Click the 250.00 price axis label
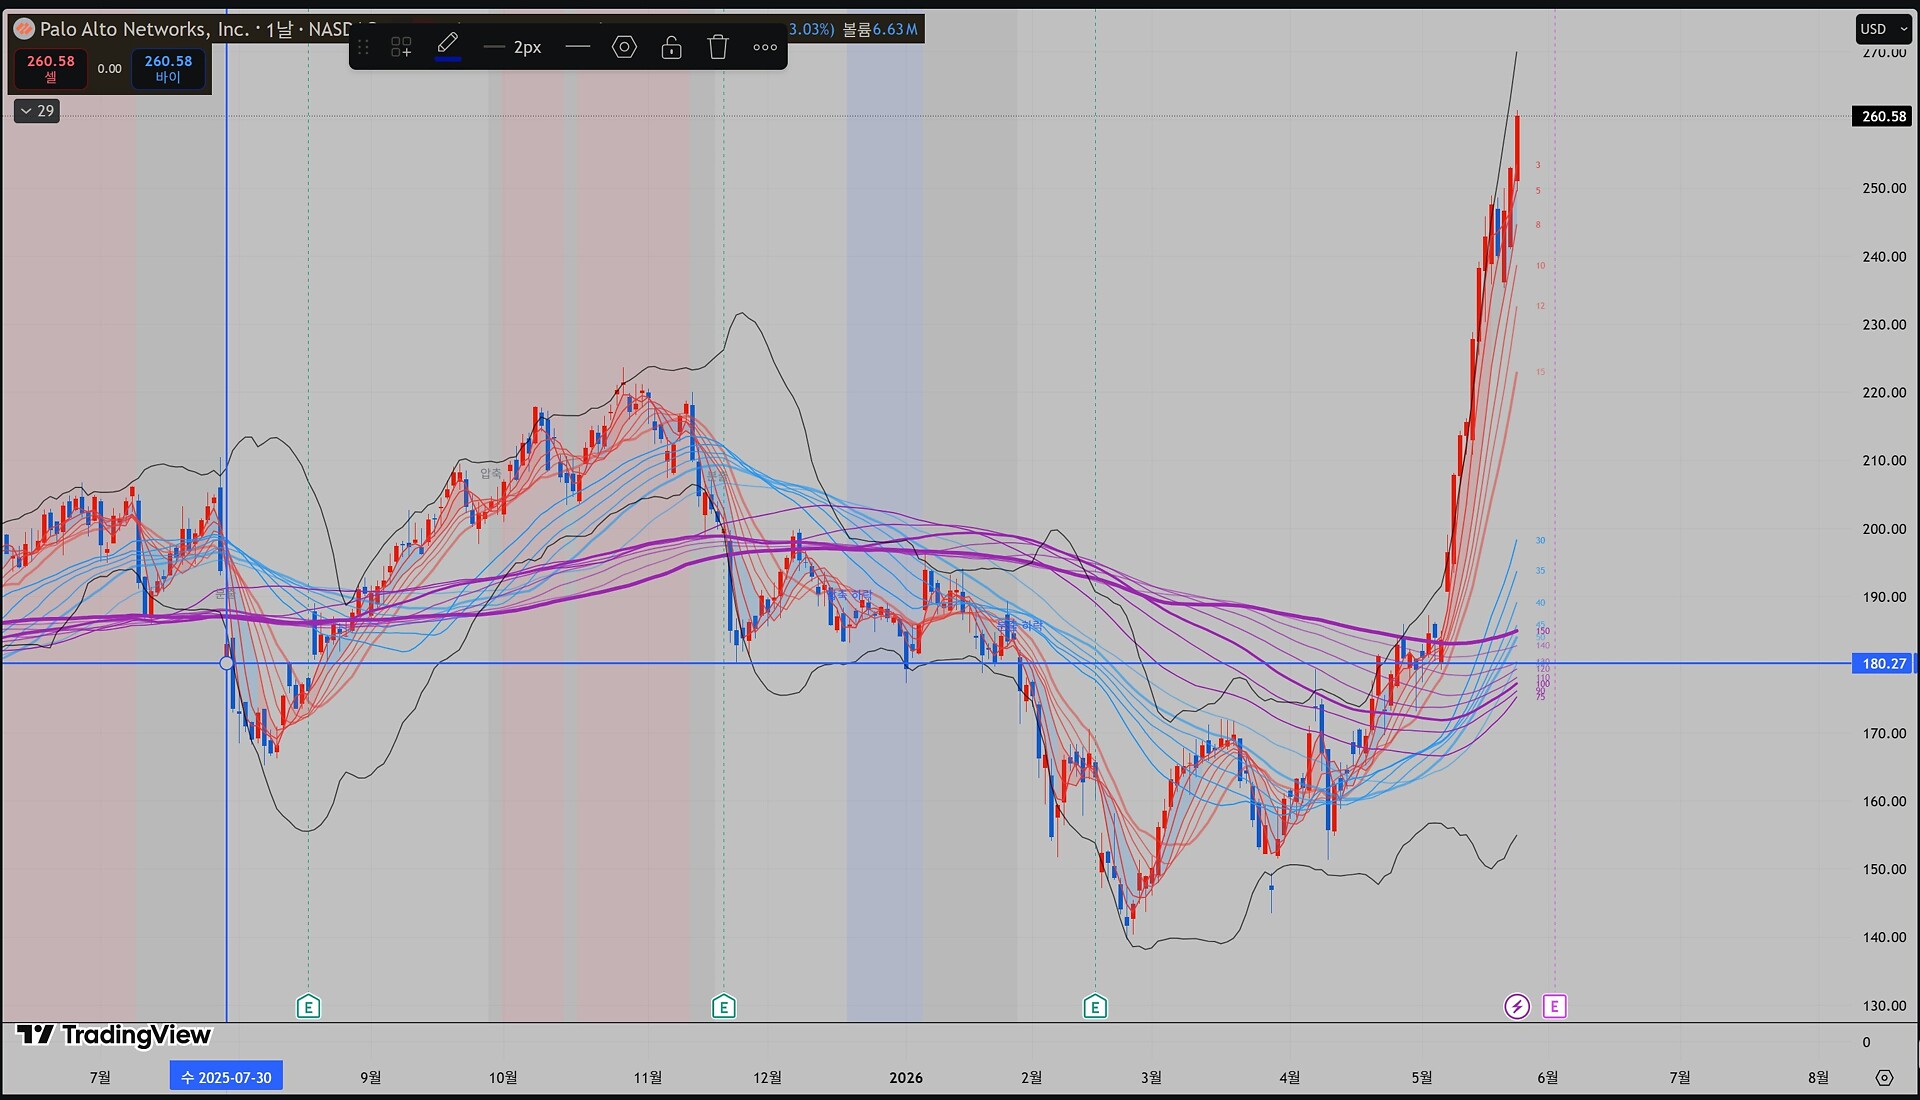1920x1100 pixels. point(1884,188)
